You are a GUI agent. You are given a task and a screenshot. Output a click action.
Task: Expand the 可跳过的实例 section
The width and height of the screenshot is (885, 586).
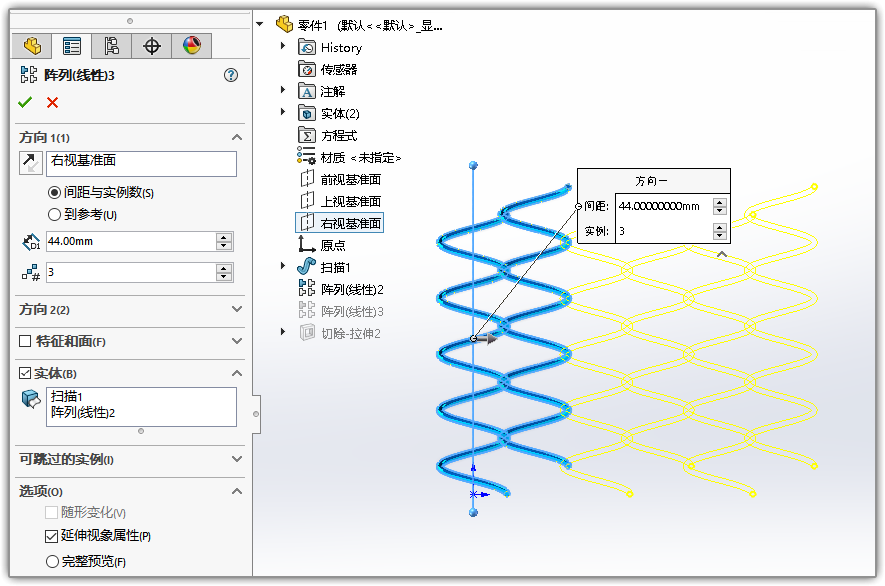[x=237, y=459]
